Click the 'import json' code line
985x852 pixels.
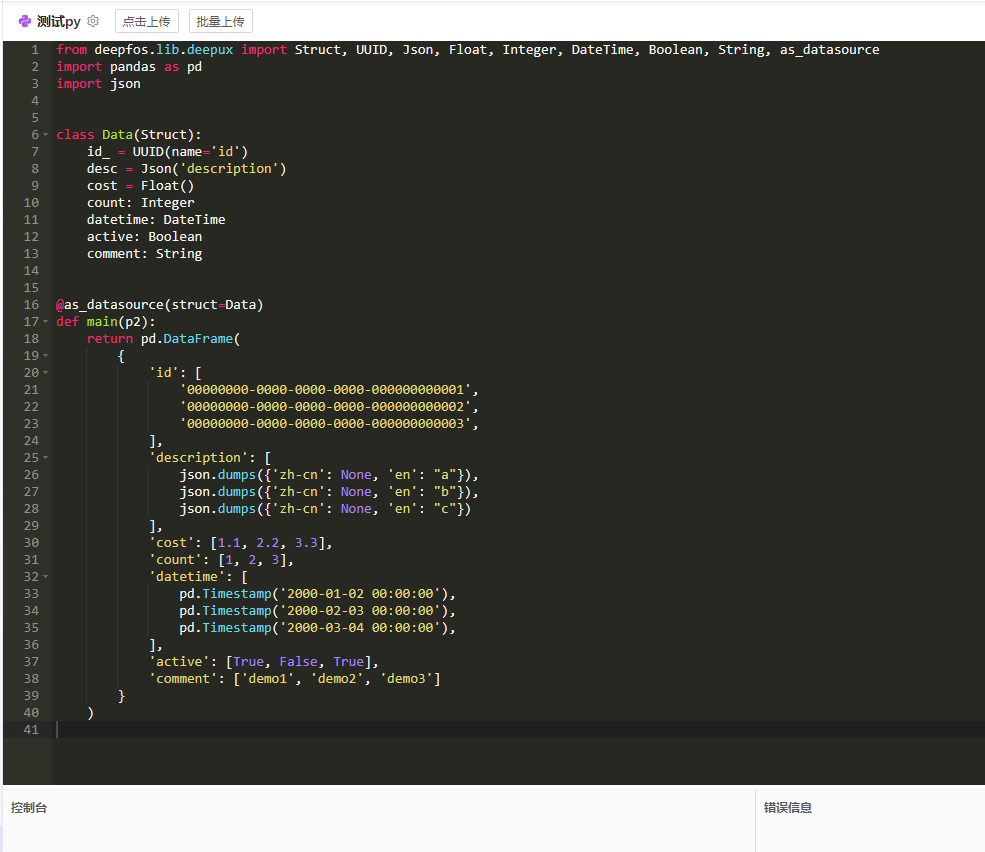[98, 84]
